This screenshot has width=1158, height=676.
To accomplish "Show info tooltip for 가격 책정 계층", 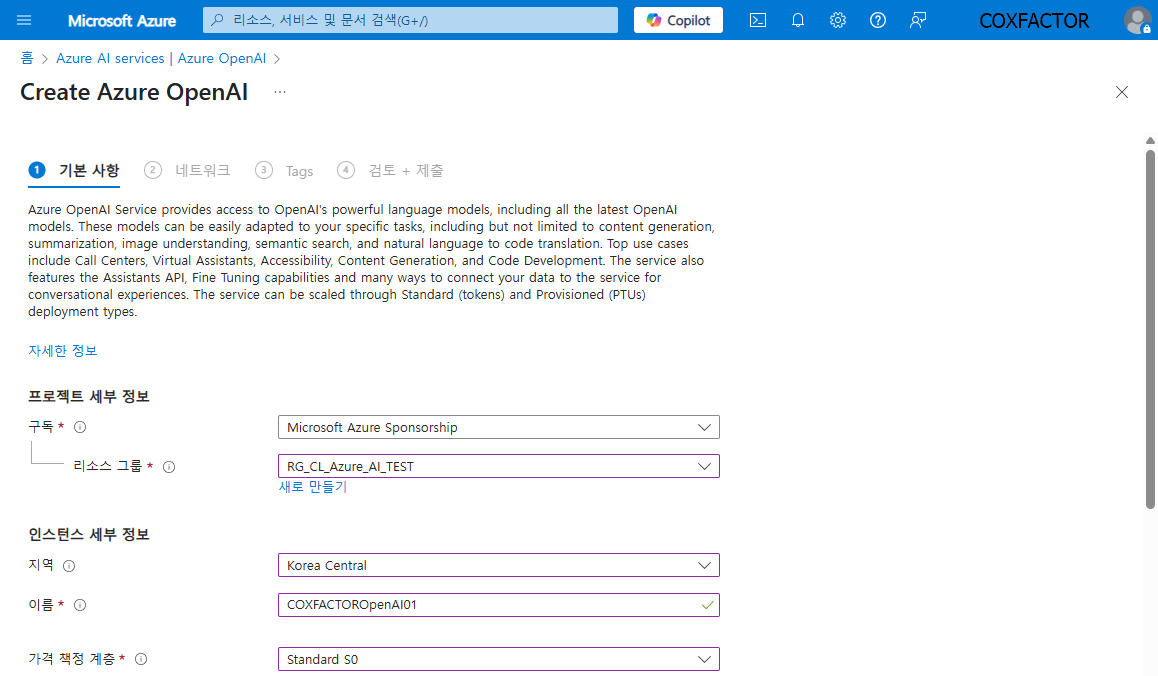I will pos(140,659).
